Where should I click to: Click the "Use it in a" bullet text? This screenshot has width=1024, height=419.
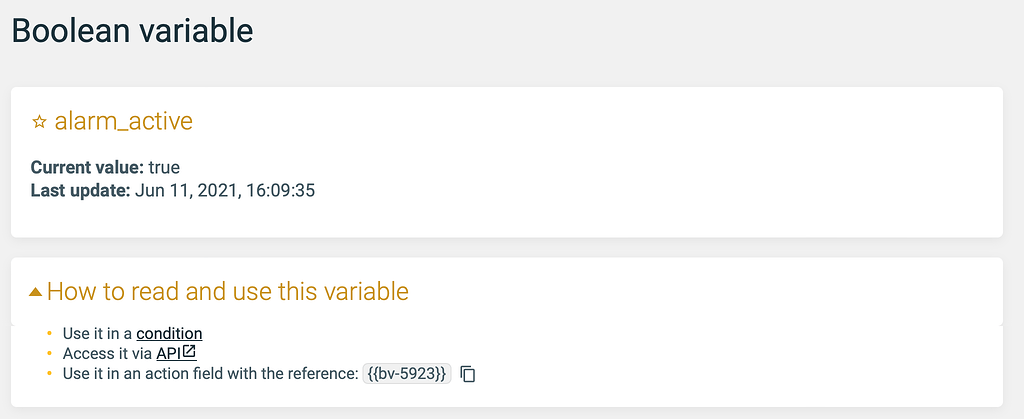point(98,333)
